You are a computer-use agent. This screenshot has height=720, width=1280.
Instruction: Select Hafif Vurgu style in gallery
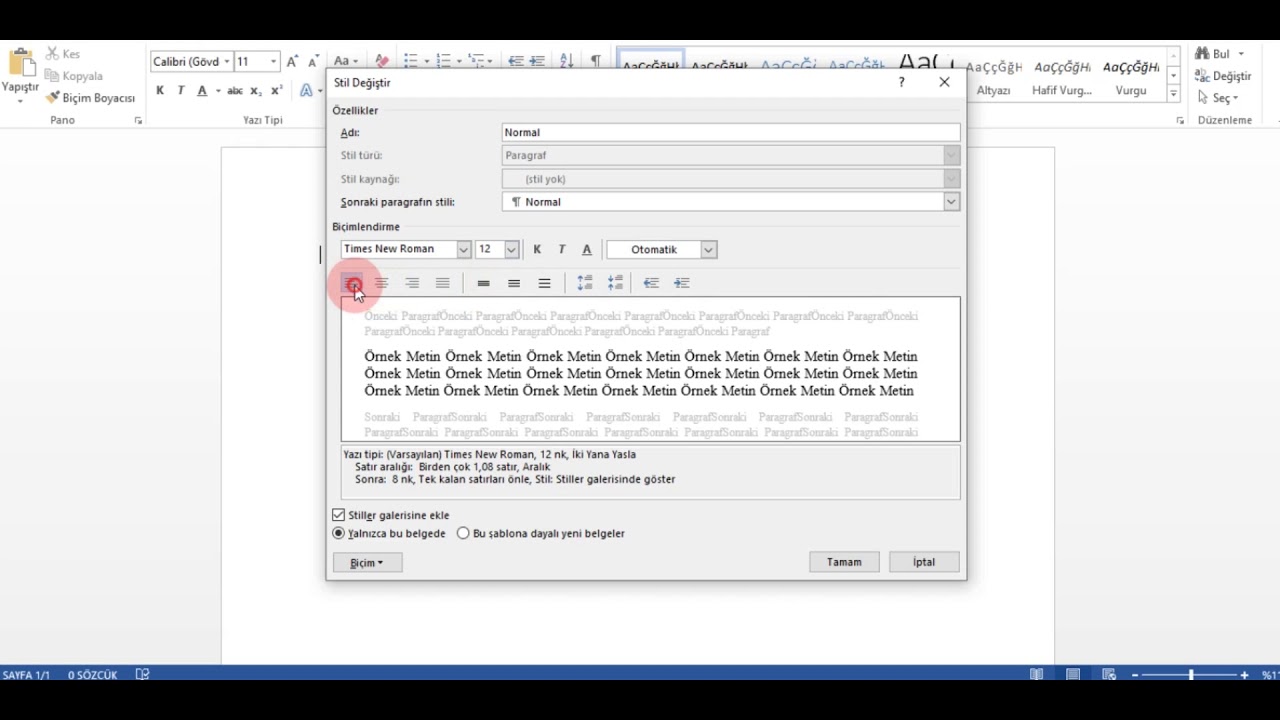(x=1062, y=77)
